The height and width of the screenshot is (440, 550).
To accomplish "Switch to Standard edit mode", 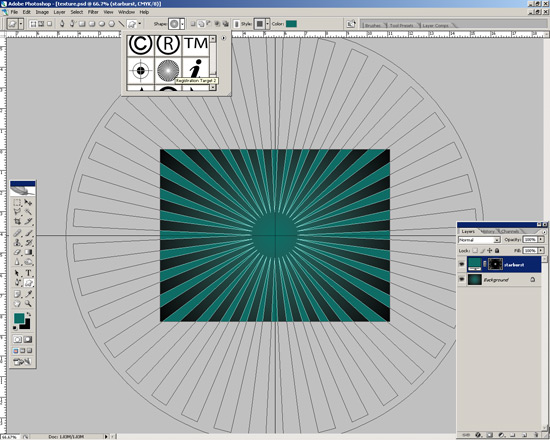I will pyautogui.click(x=18, y=339).
